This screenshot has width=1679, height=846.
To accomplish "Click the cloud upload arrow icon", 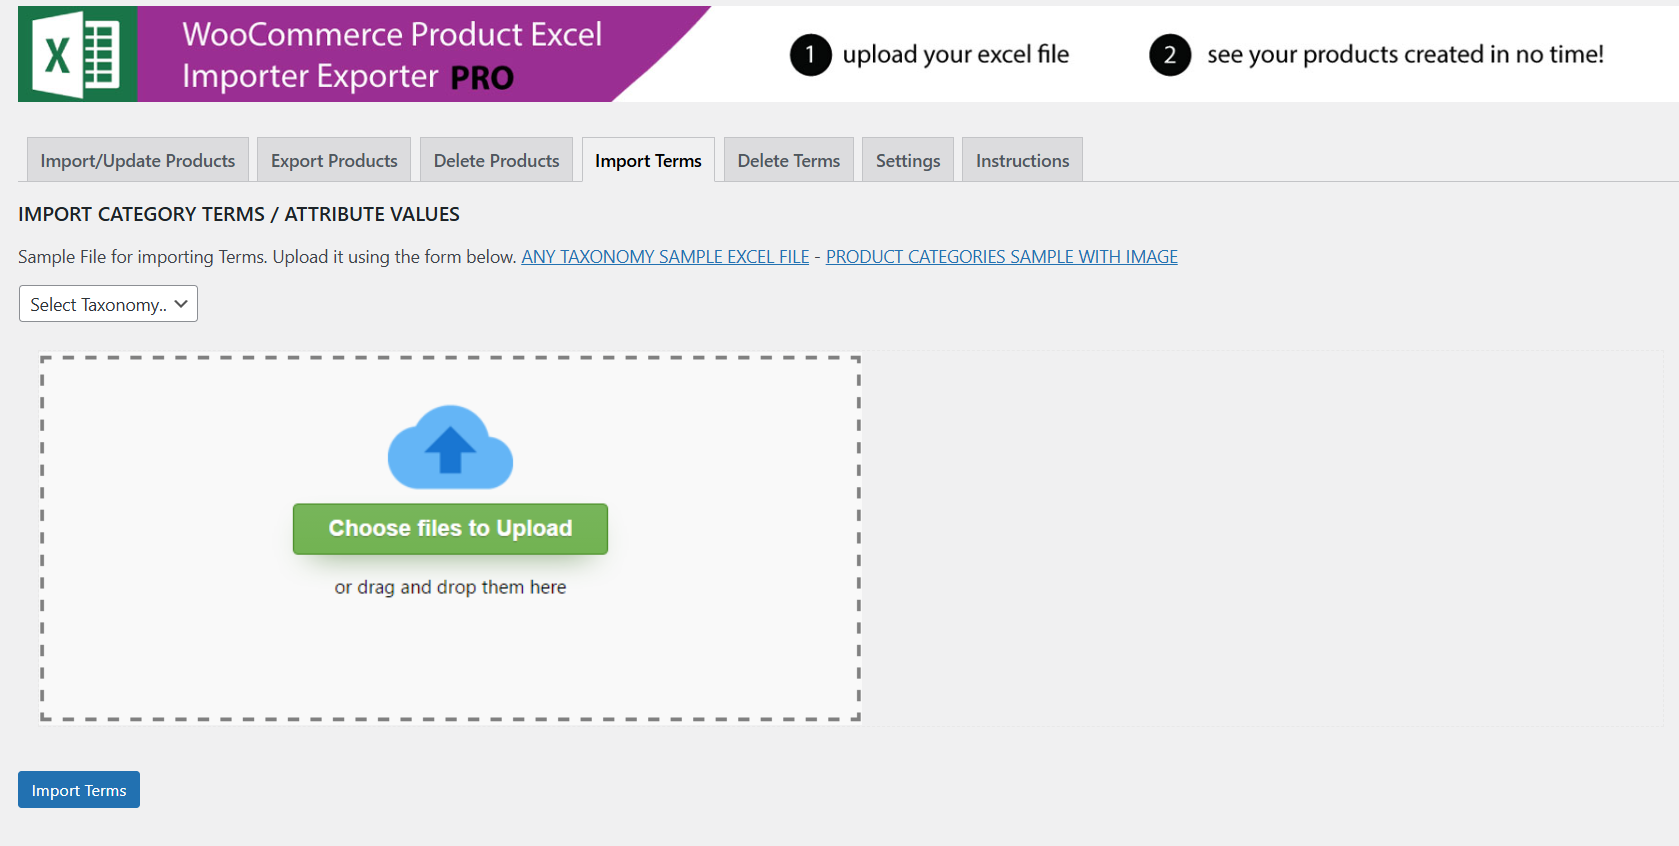I will tap(450, 448).
